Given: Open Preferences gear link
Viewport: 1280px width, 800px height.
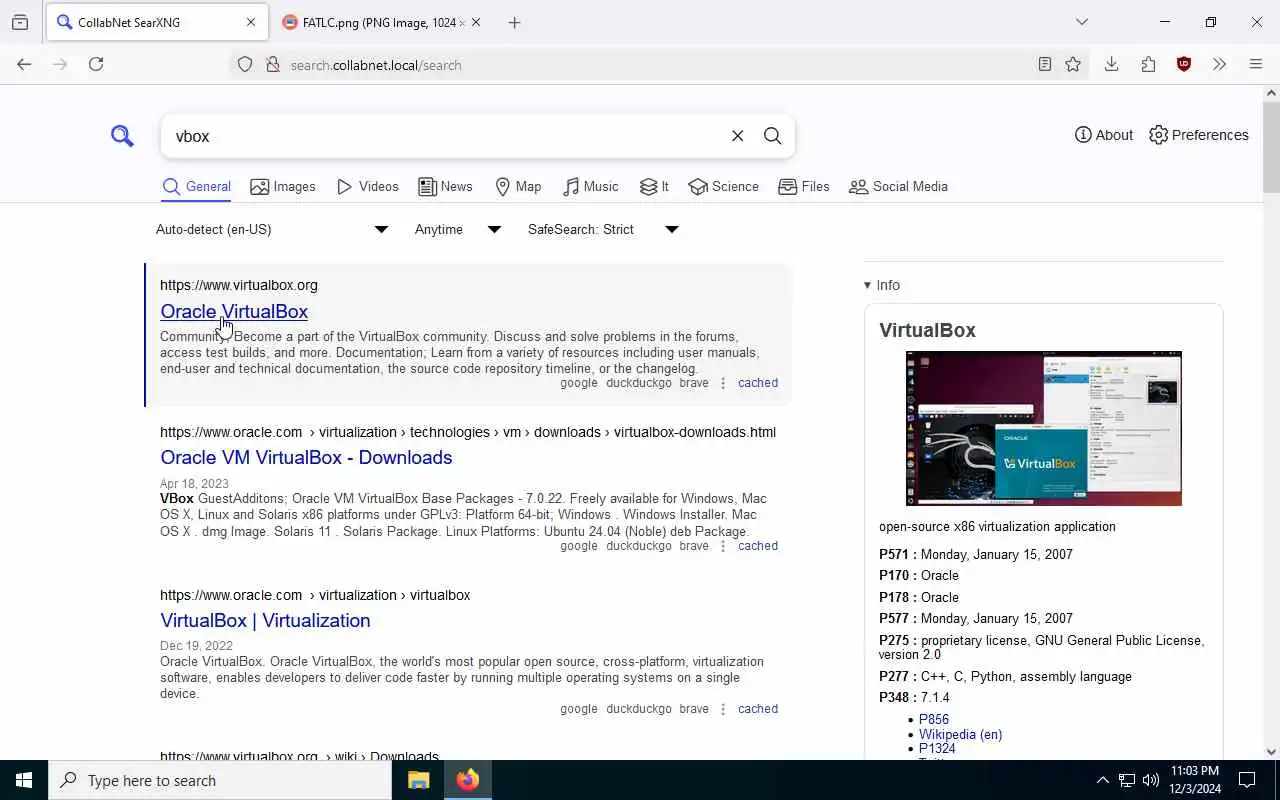Looking at the screenshot, I should (1199, 135).
